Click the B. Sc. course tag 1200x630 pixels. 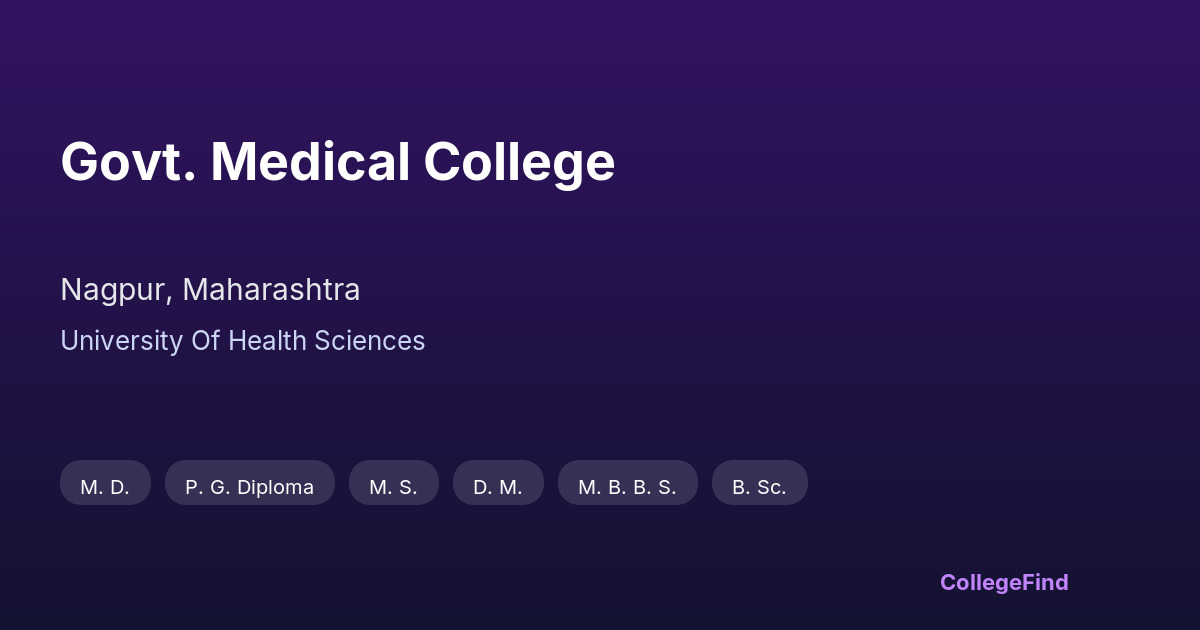[759, 483]
